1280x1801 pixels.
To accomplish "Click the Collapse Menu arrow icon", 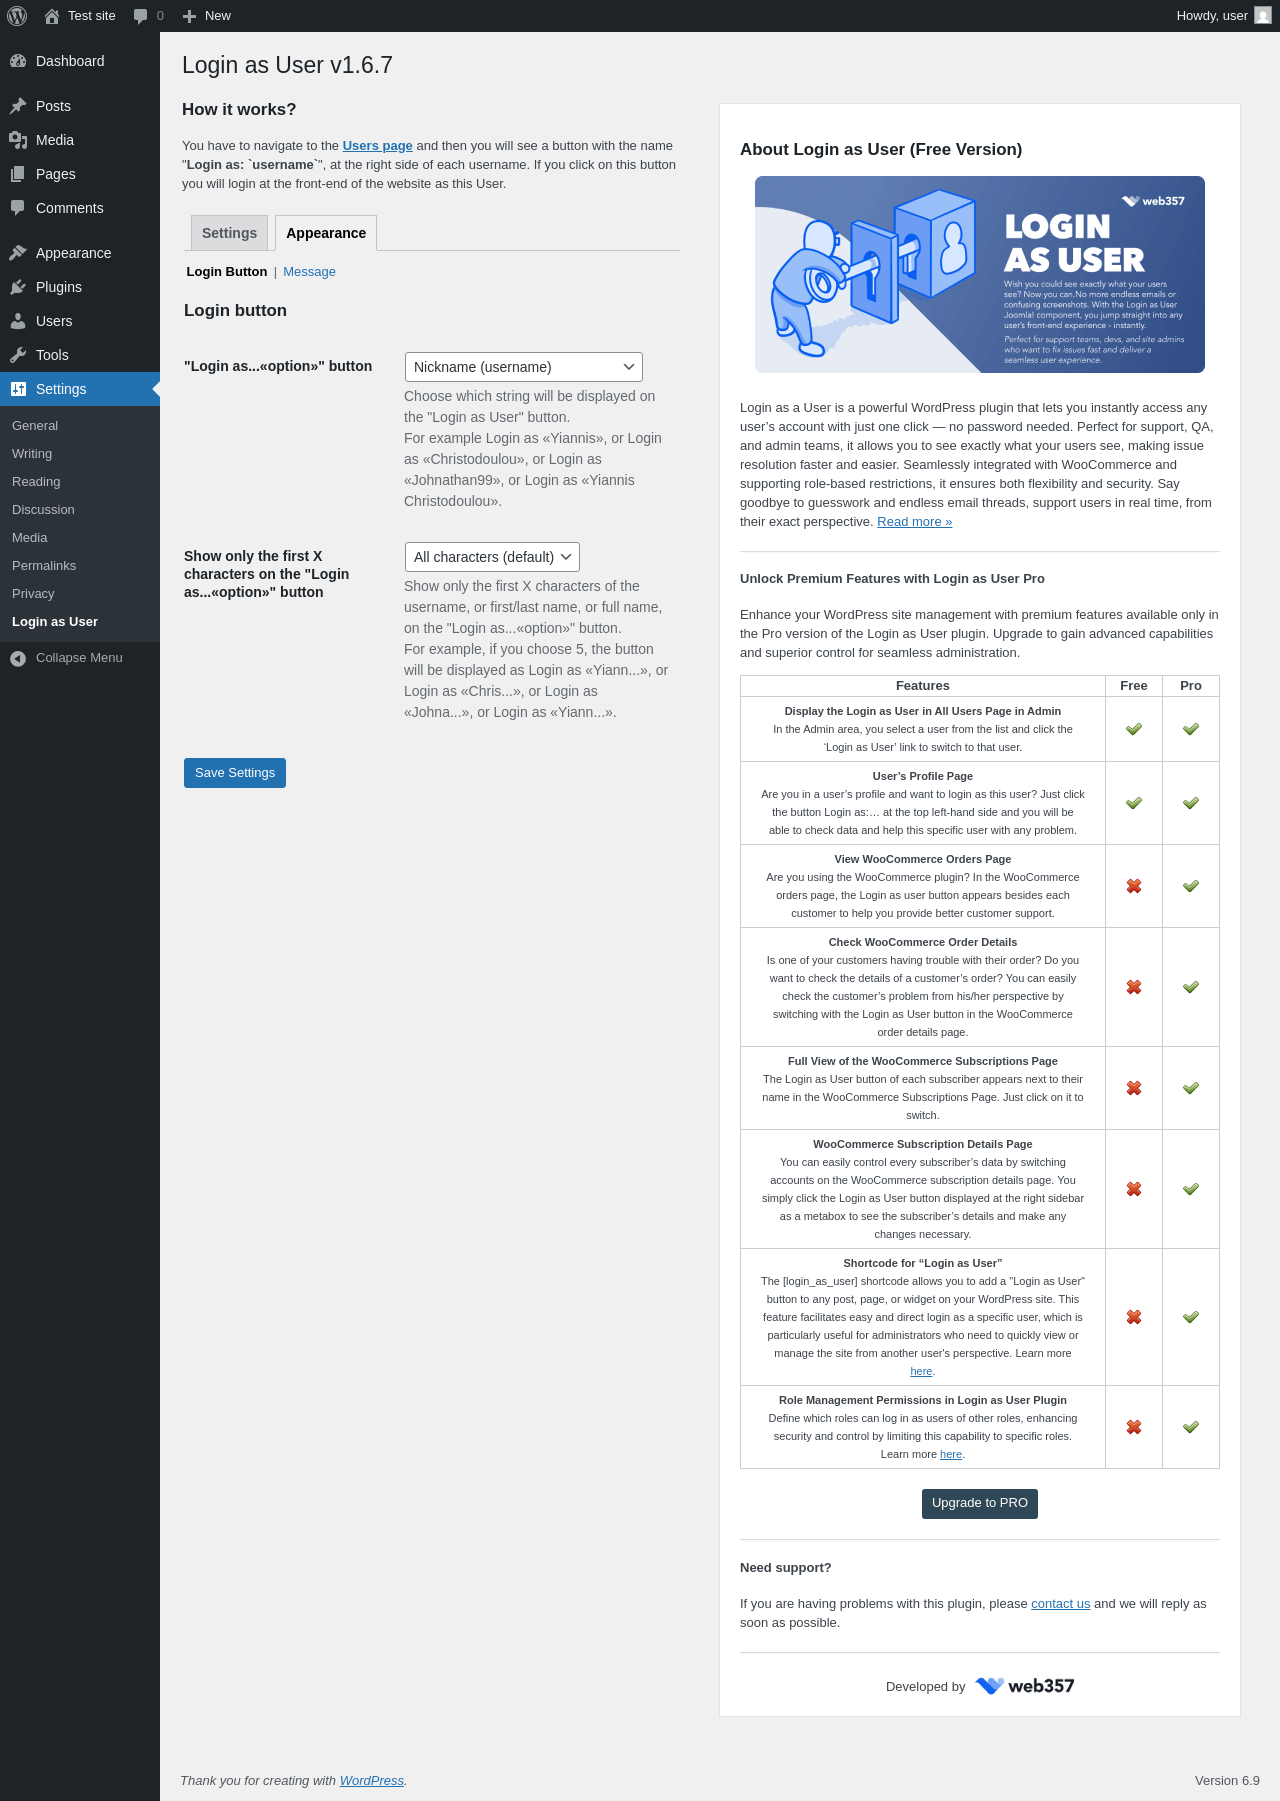I will click(18, 658).
